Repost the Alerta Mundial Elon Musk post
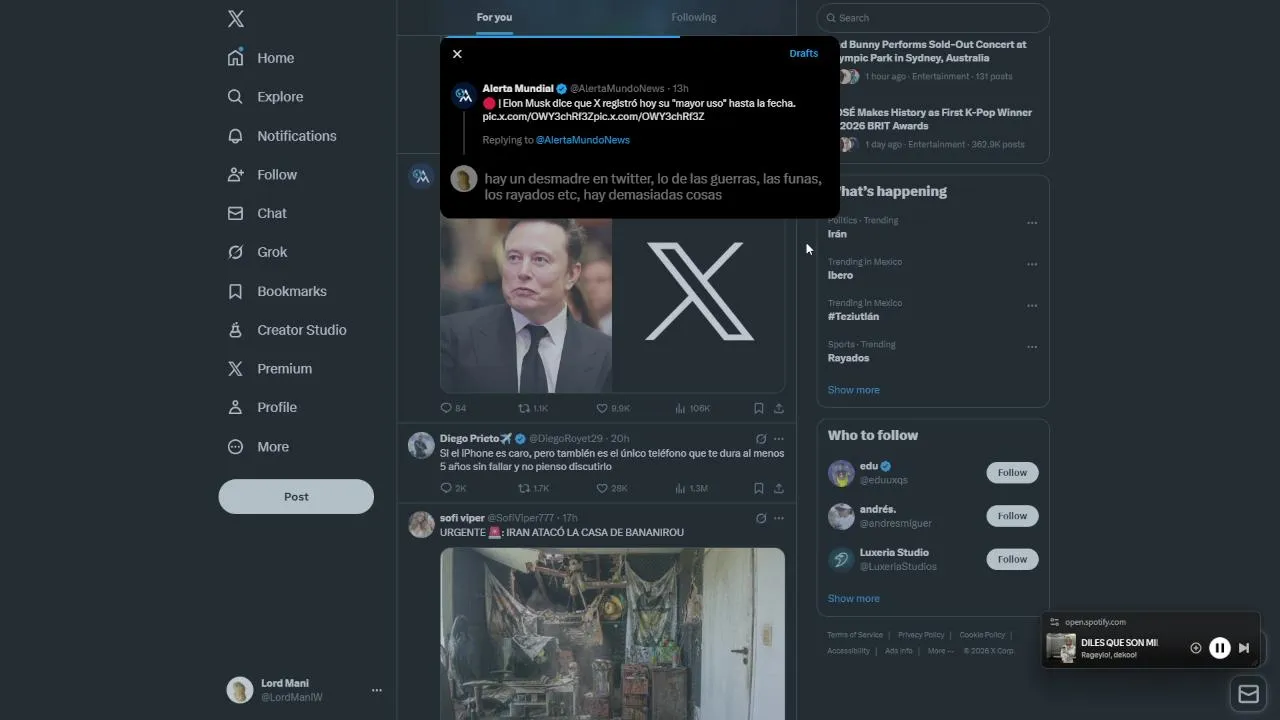Viewport: 1280px width, 720px height. tap(524, 408)
